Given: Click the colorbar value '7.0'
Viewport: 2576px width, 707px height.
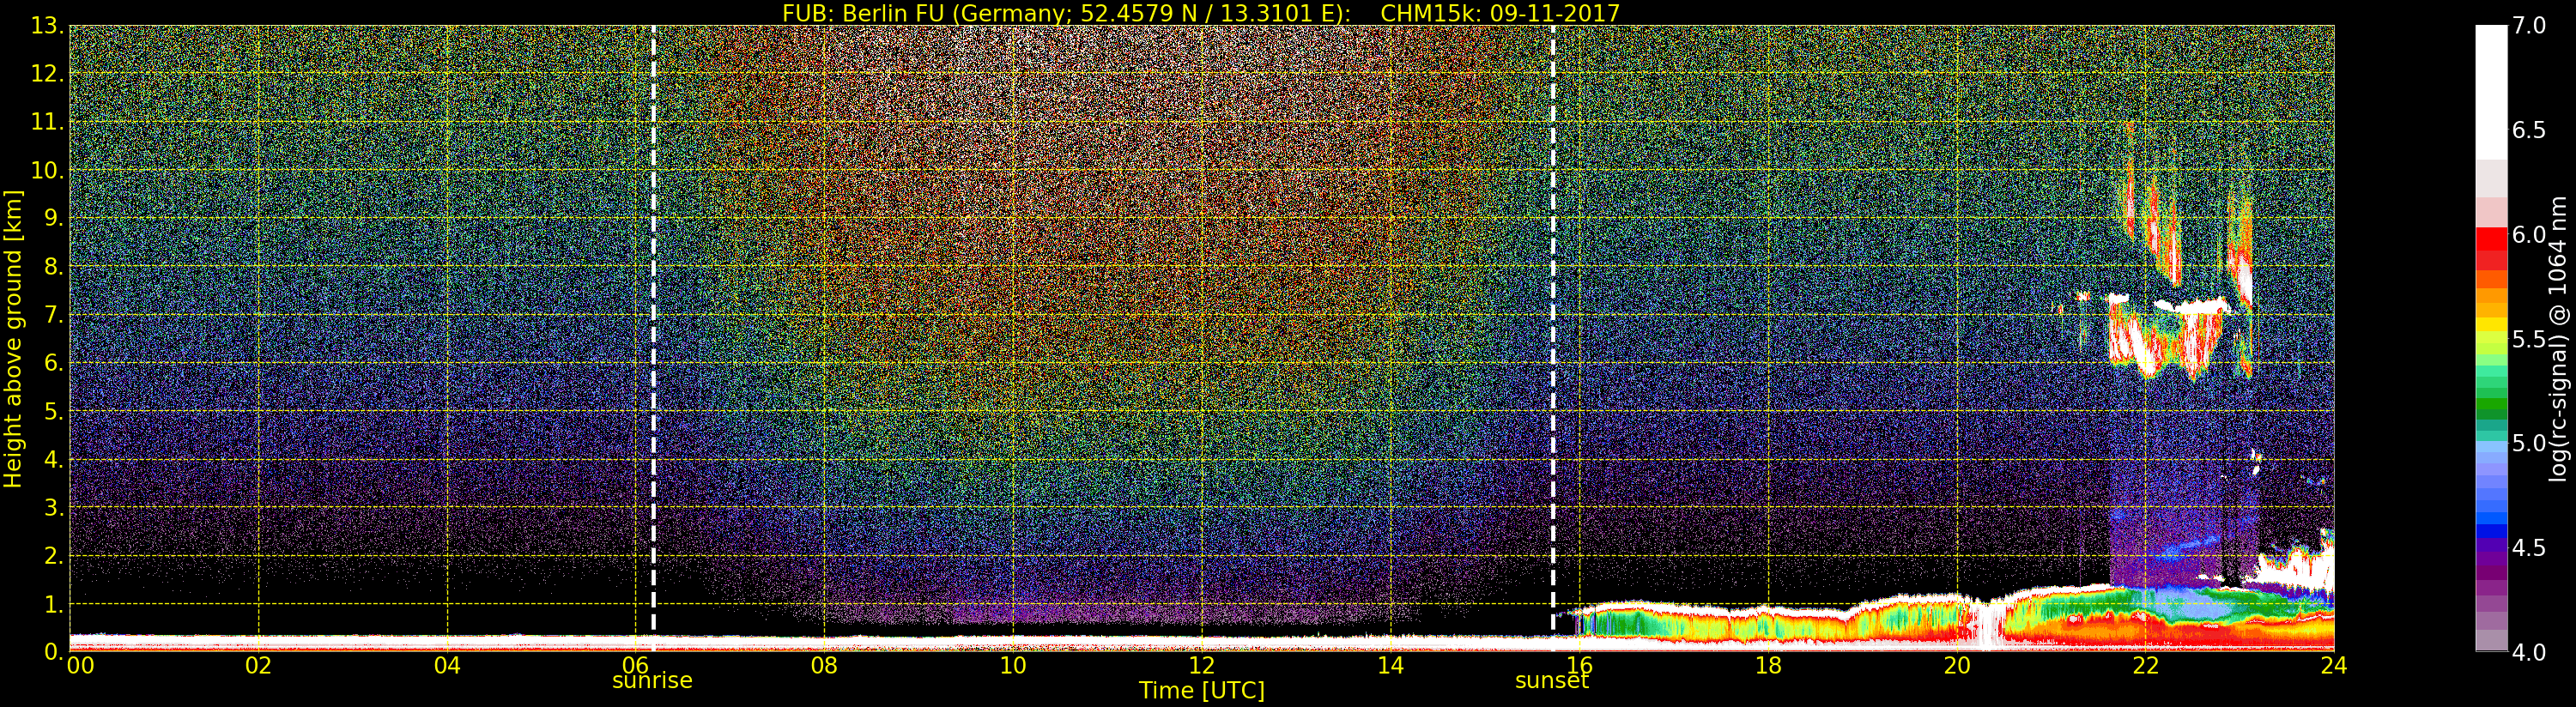Looking at the screenshot, I should pyautogui.click(x=2530, y=26).
